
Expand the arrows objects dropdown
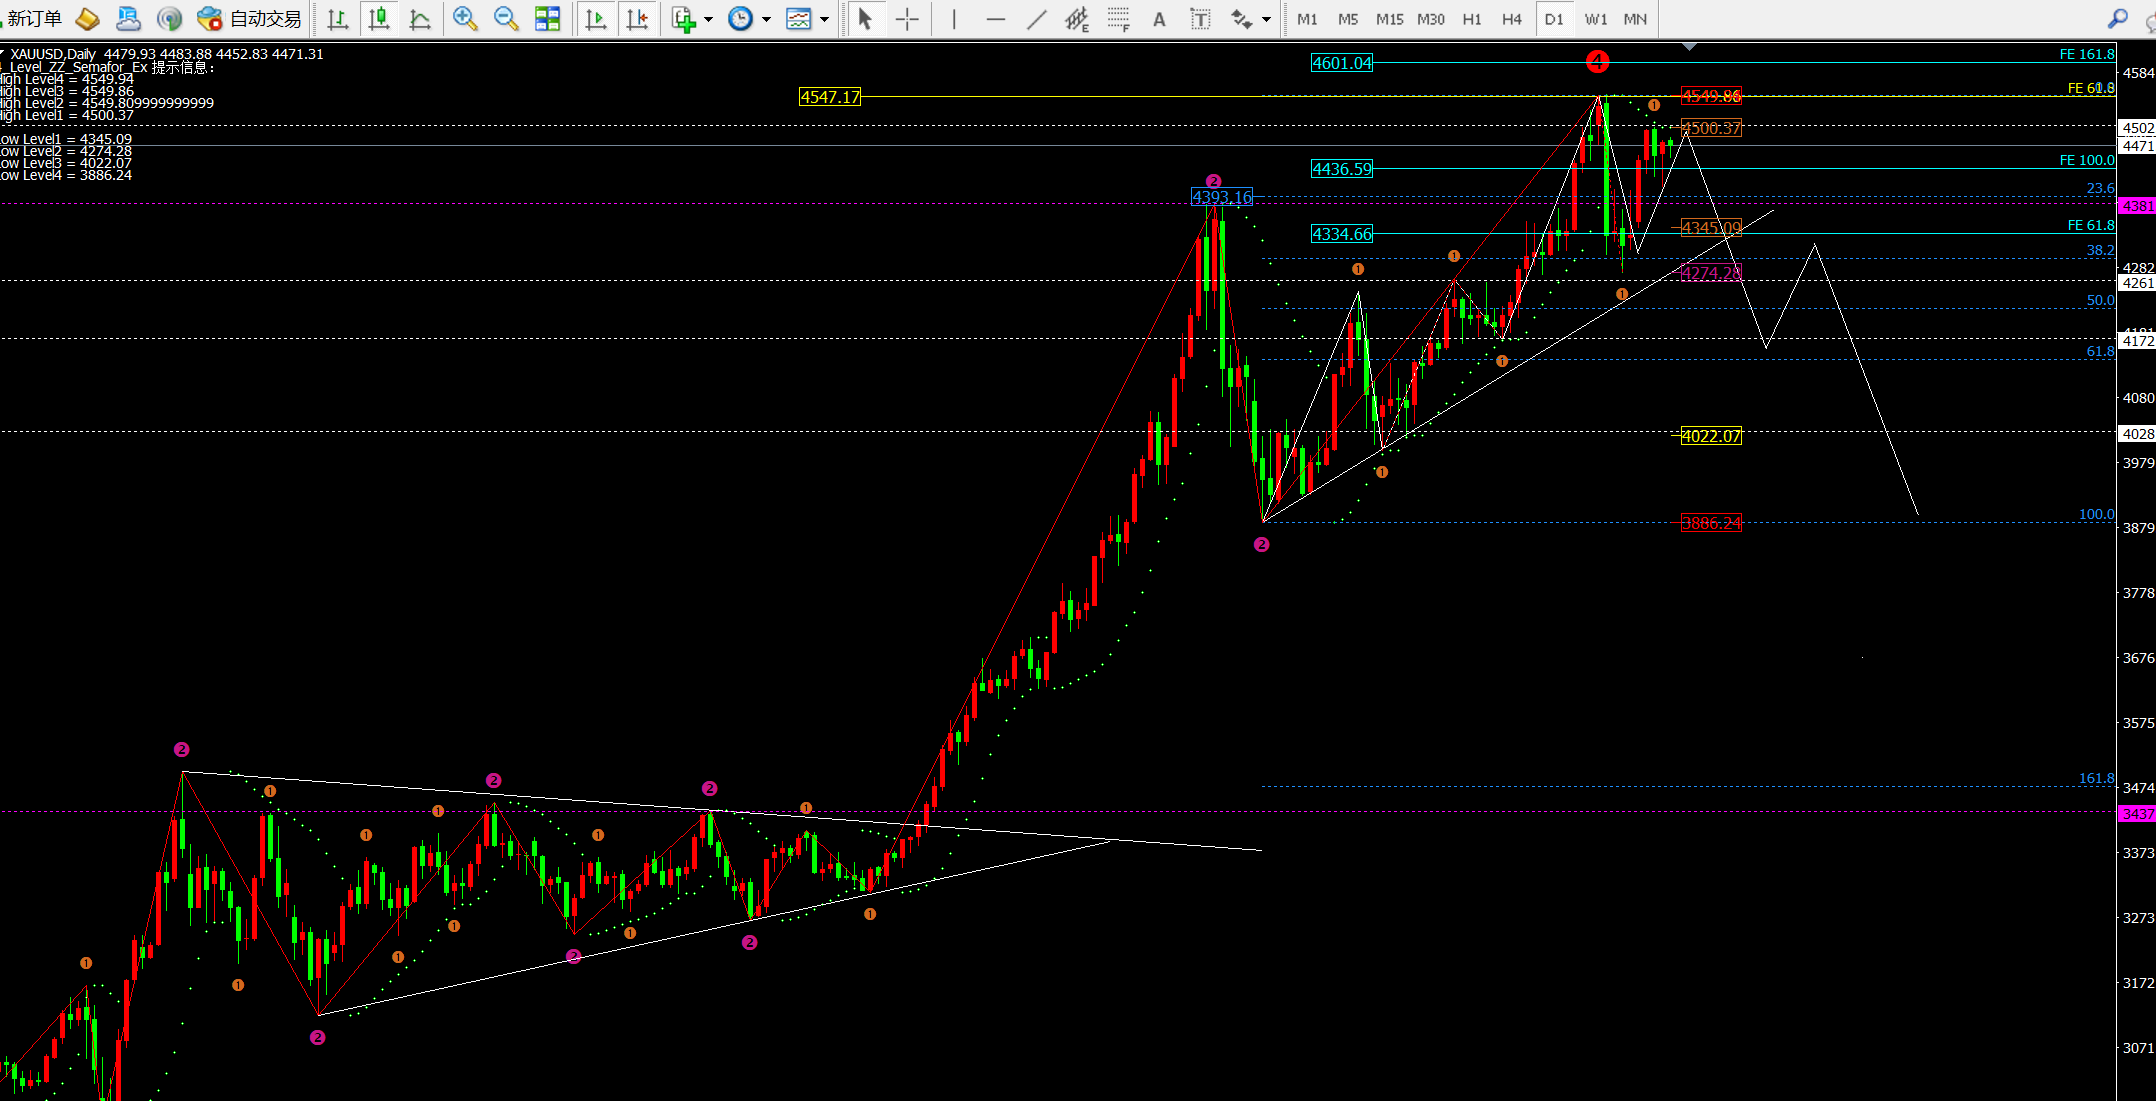(1267, 19)
